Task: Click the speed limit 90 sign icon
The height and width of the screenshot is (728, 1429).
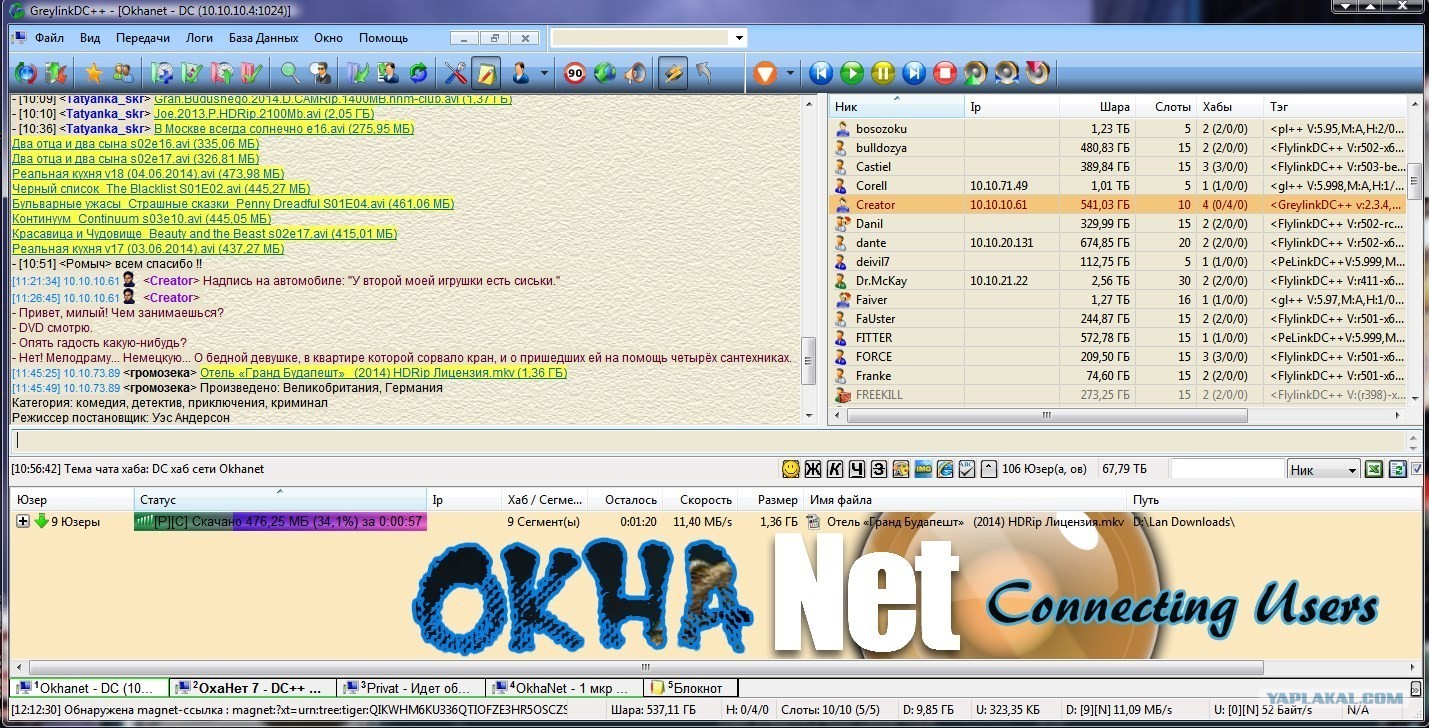Action: point(575,73)
